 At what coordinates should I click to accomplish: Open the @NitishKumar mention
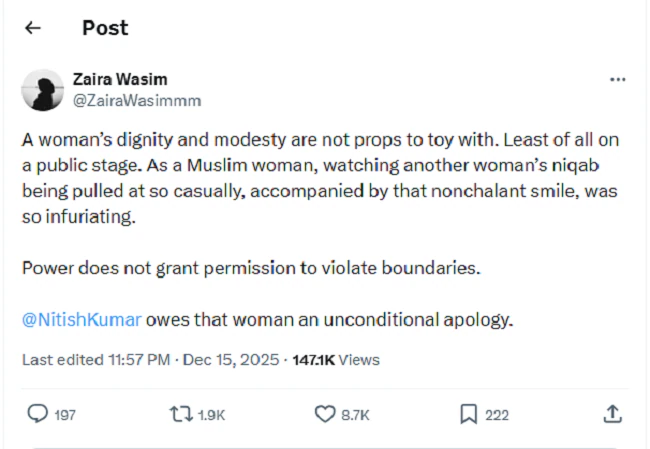click(82, 320)
